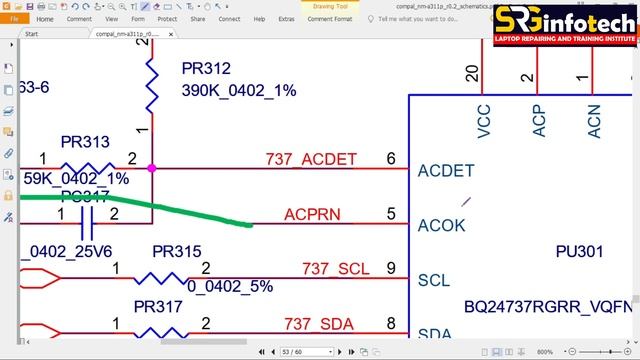Close the compal_nm-a311p schematic tab
The height and width of the screenshot is (360, 640).
click(x=171, y=34)
